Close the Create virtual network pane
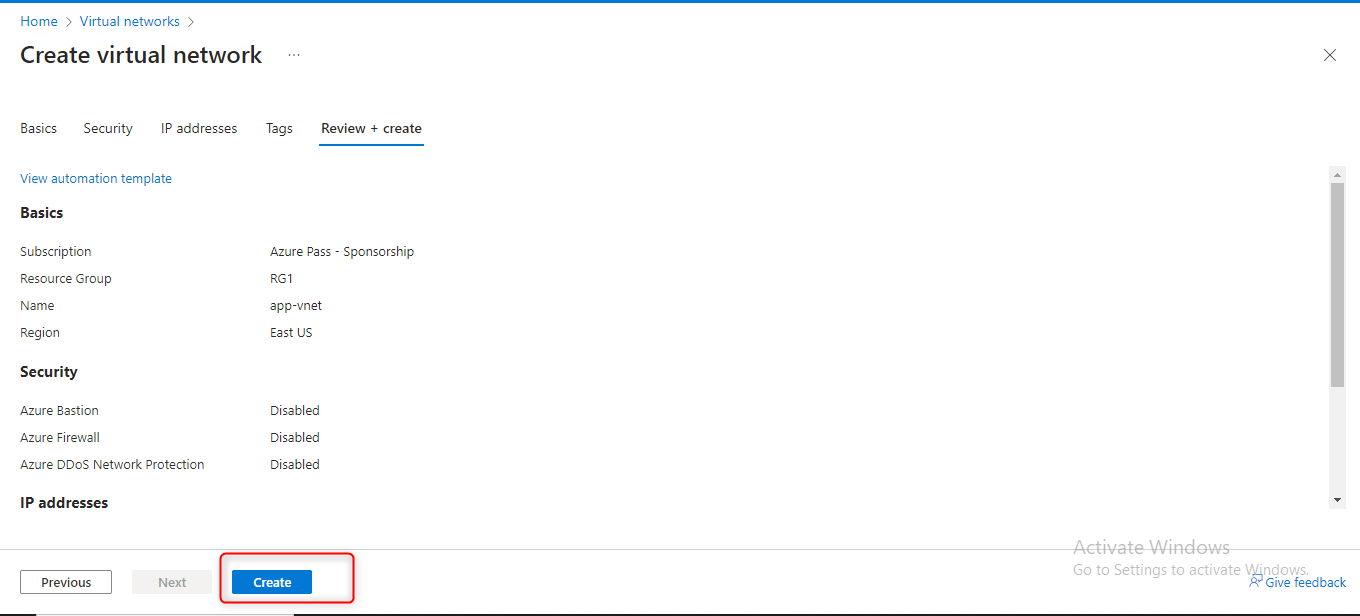1360x616 pixels. [1330, 55]
